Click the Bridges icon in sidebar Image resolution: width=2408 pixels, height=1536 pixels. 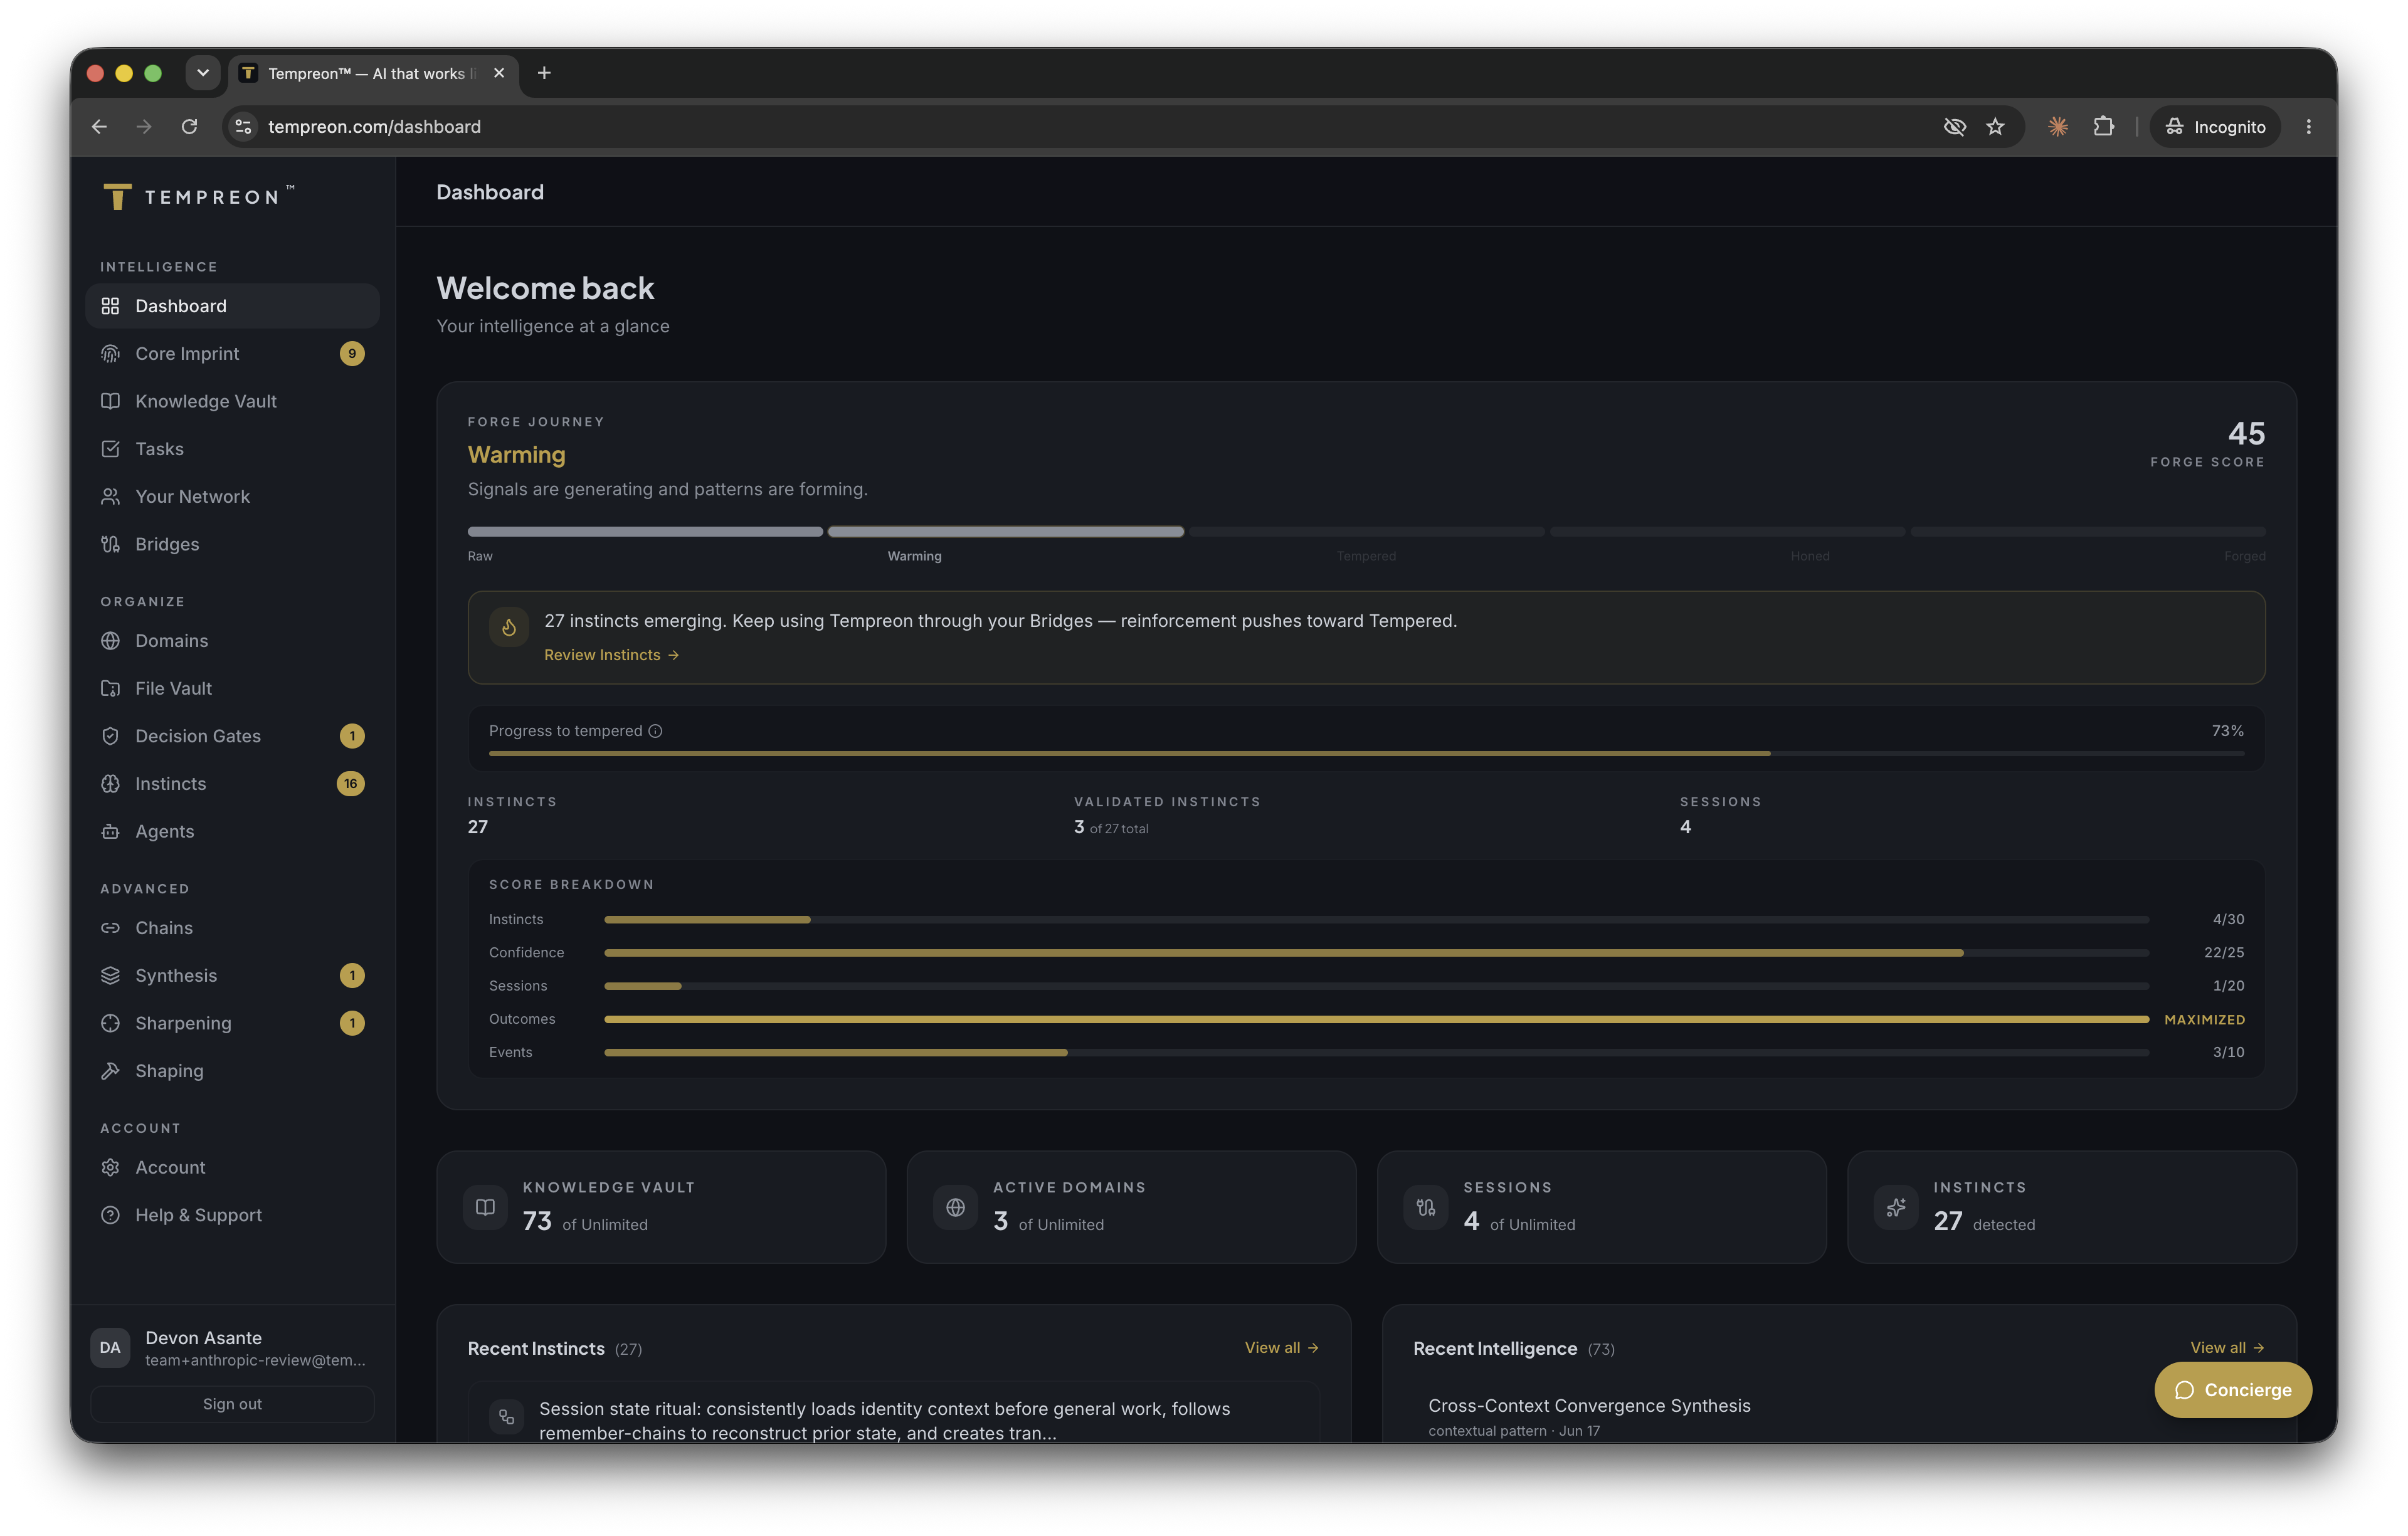110,544
